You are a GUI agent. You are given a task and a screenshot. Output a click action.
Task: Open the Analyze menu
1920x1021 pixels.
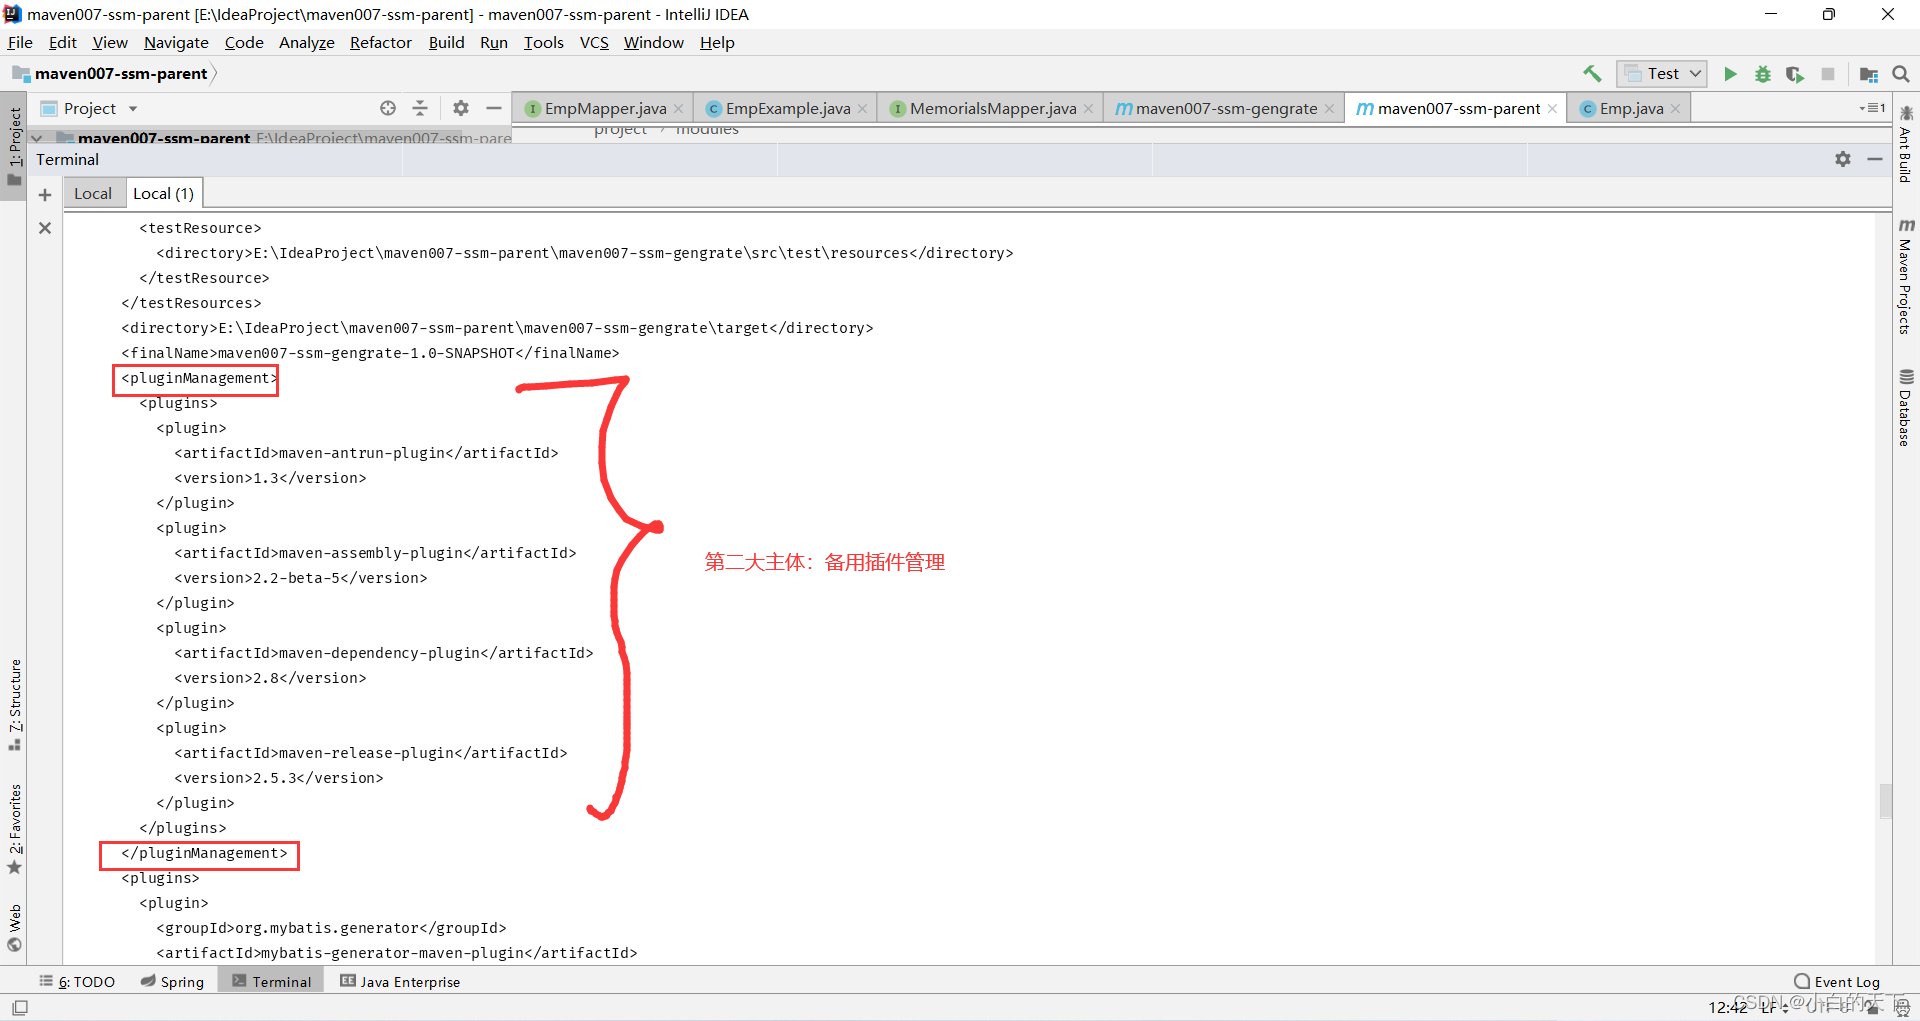pyautogui.click(x=306, y=42)
